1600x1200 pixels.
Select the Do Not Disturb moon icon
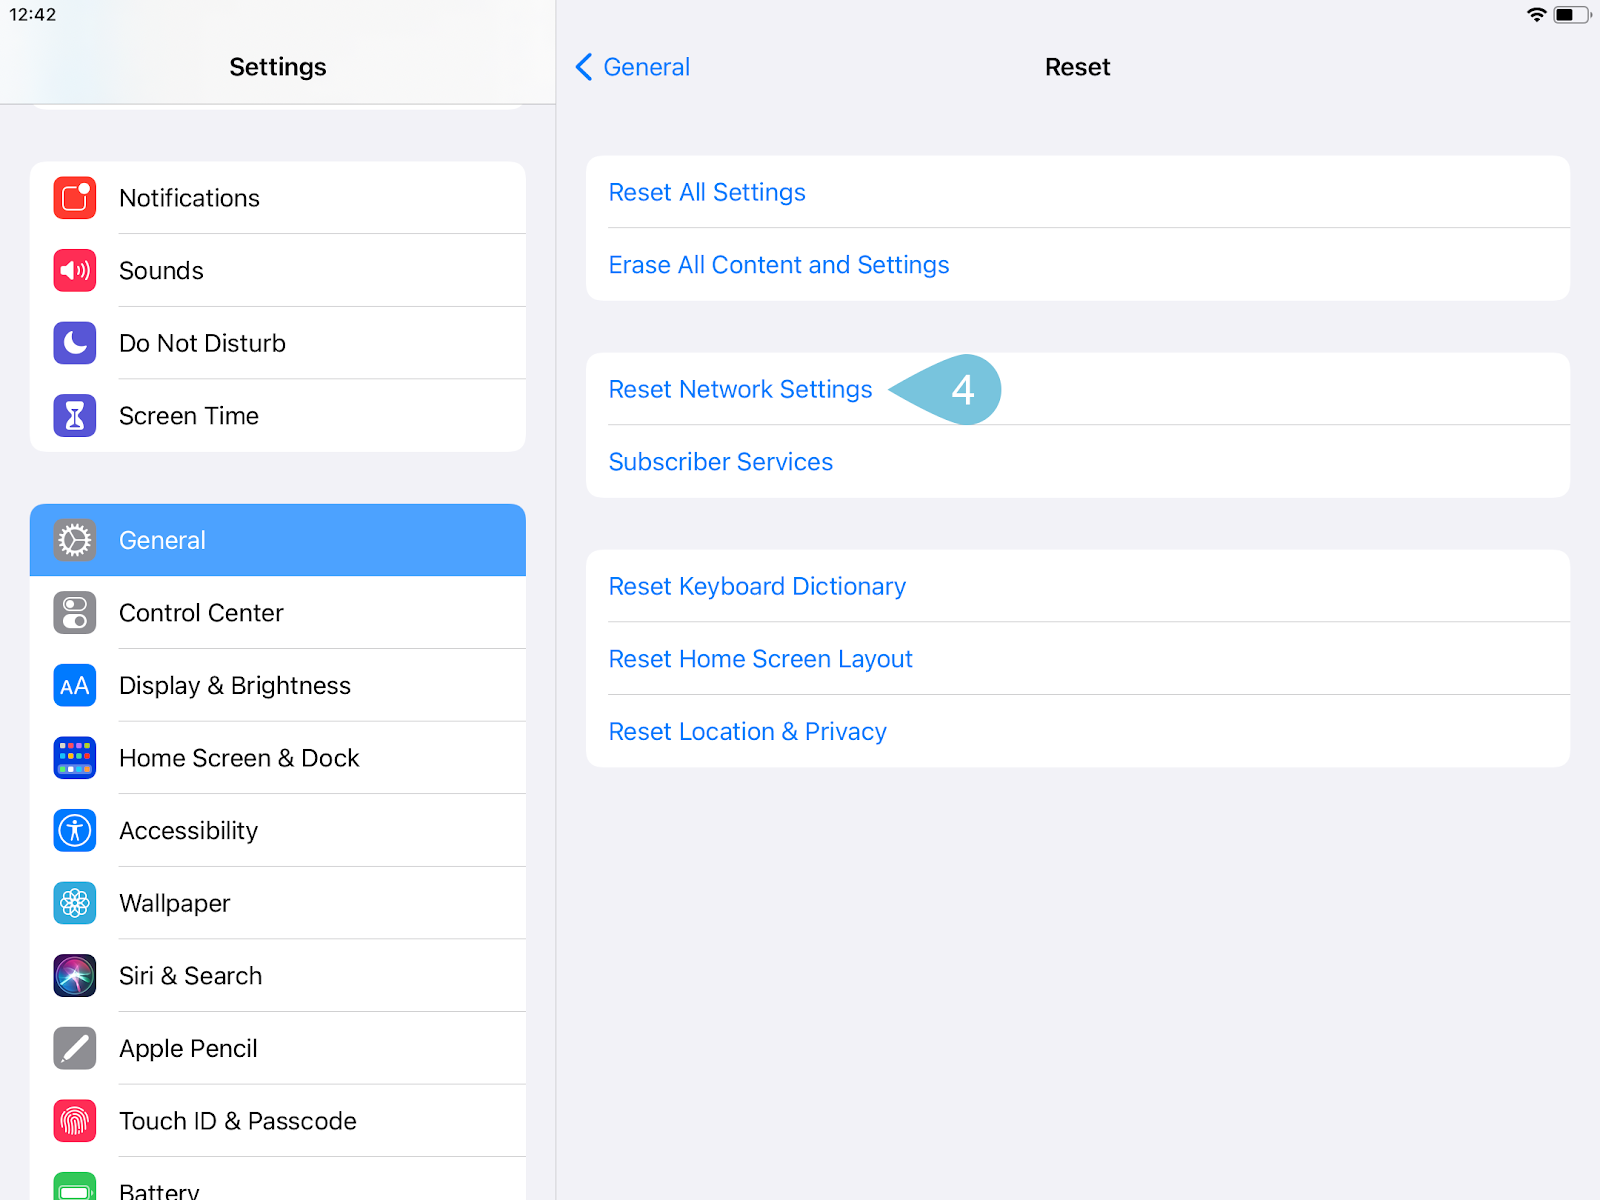pos(75,343)
